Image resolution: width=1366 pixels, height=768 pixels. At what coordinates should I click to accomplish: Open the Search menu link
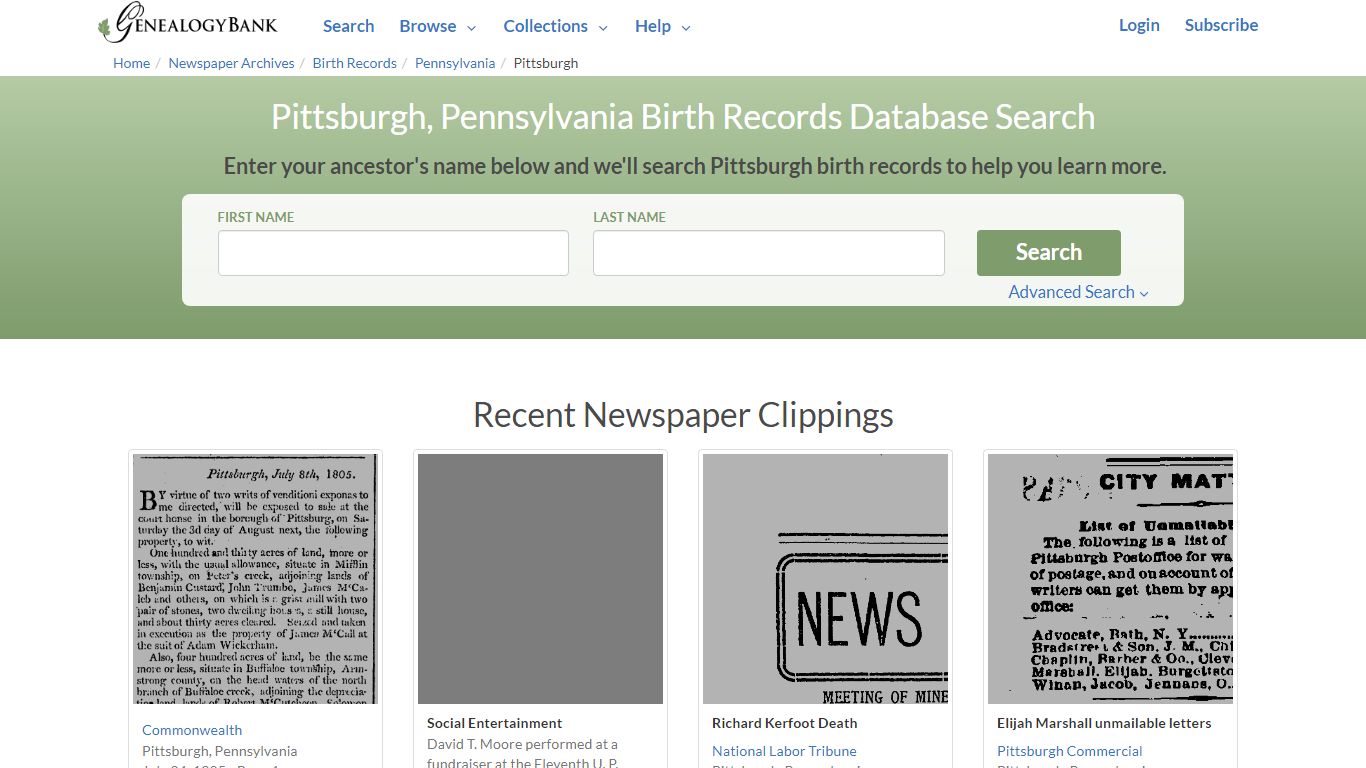coord(348,26)
